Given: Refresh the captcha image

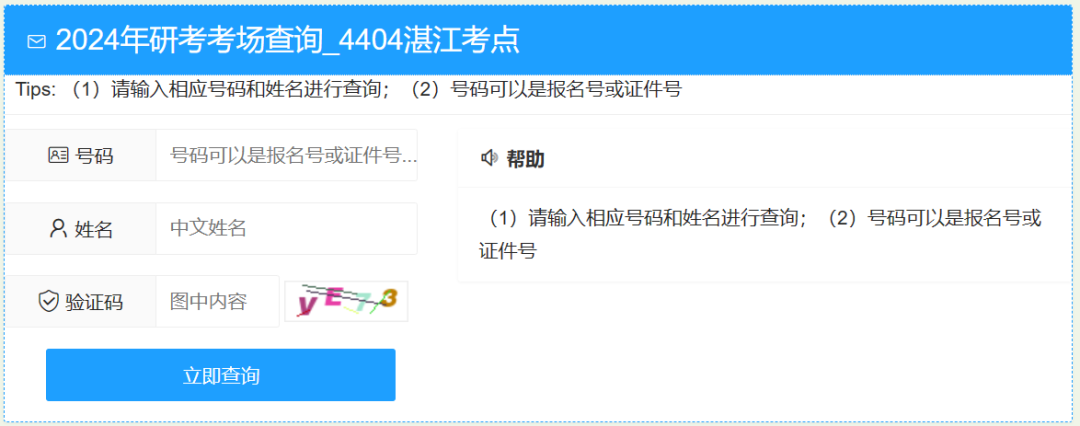Looking at the screenshot, I should [346, 301].
